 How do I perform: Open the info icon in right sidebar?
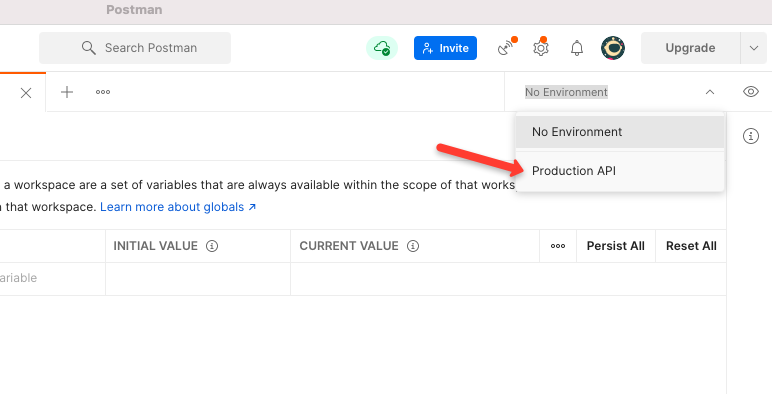[x=751, y=136]
